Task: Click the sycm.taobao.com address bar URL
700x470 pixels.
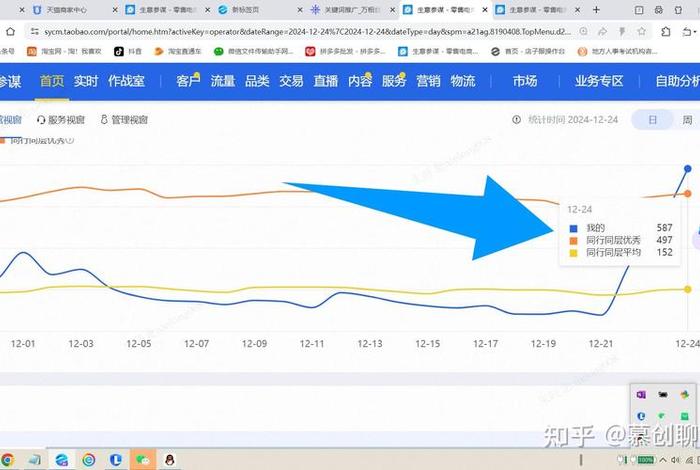Action: (x=307, y=31)
